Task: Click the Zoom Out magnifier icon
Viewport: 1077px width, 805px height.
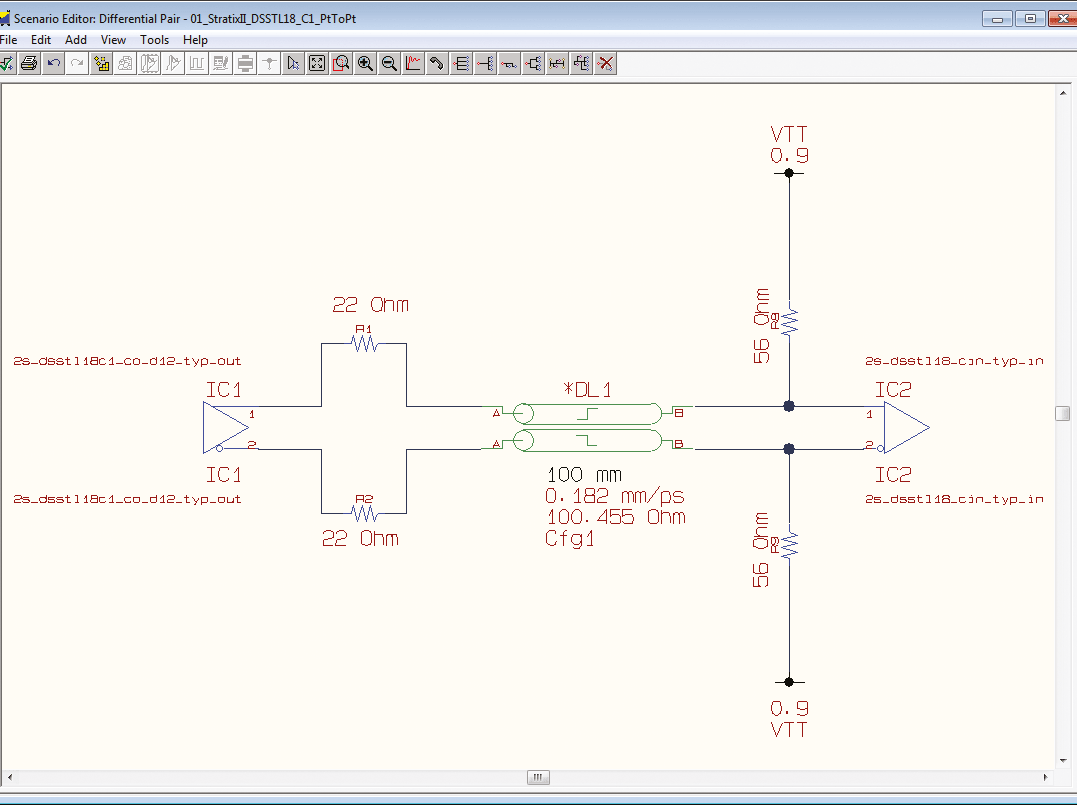Action: pyautogui.click(x=389, y=64)
